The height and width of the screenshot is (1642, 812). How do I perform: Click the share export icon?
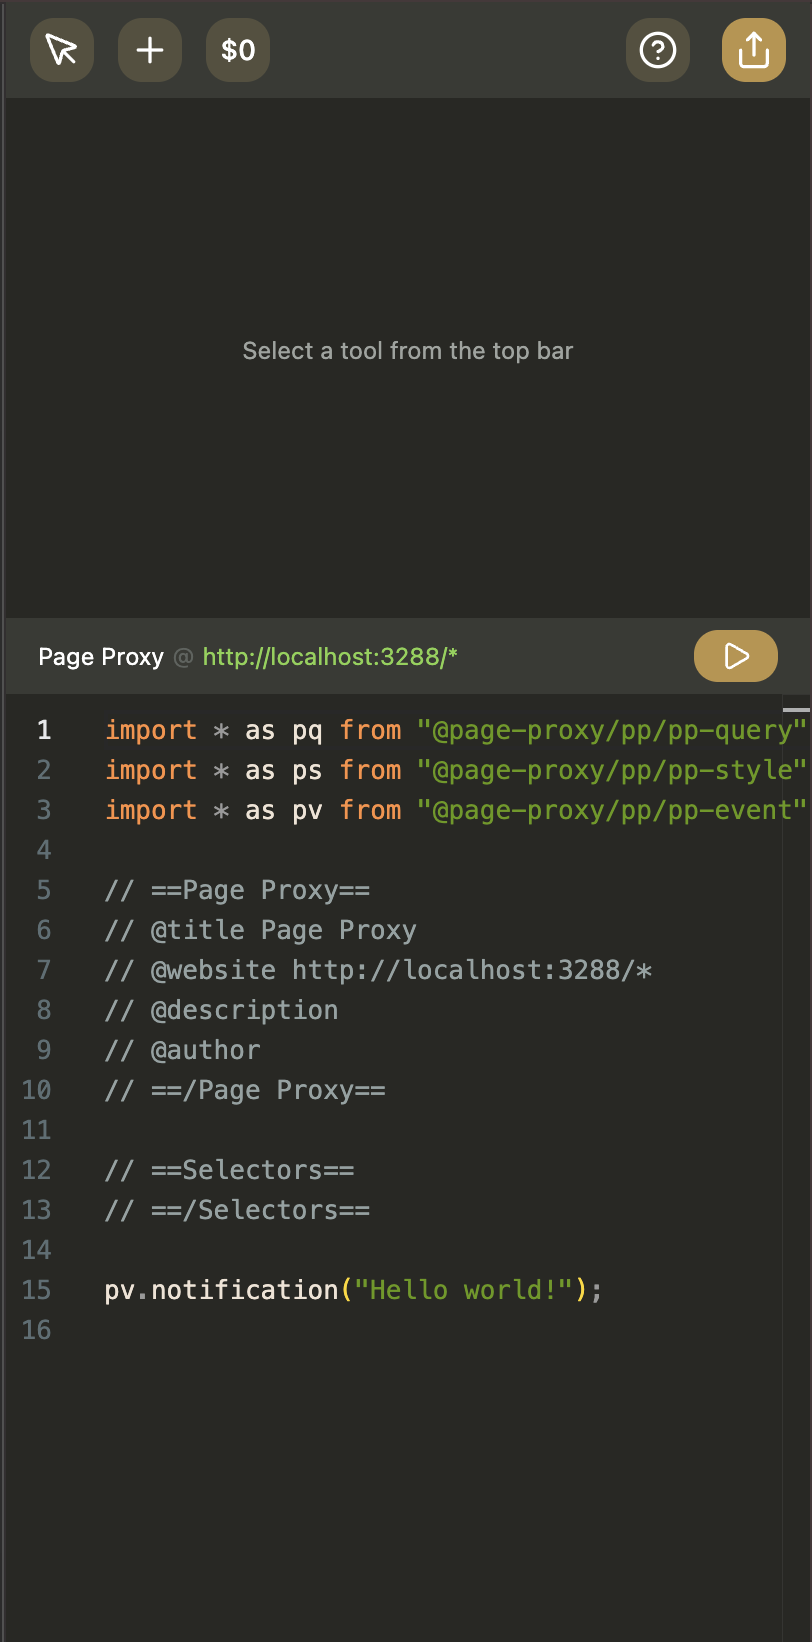coord(754,50)
